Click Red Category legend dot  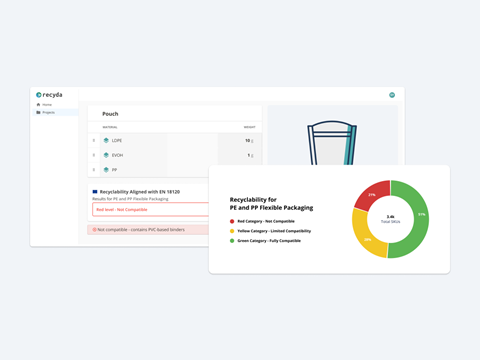click(232, 221)
